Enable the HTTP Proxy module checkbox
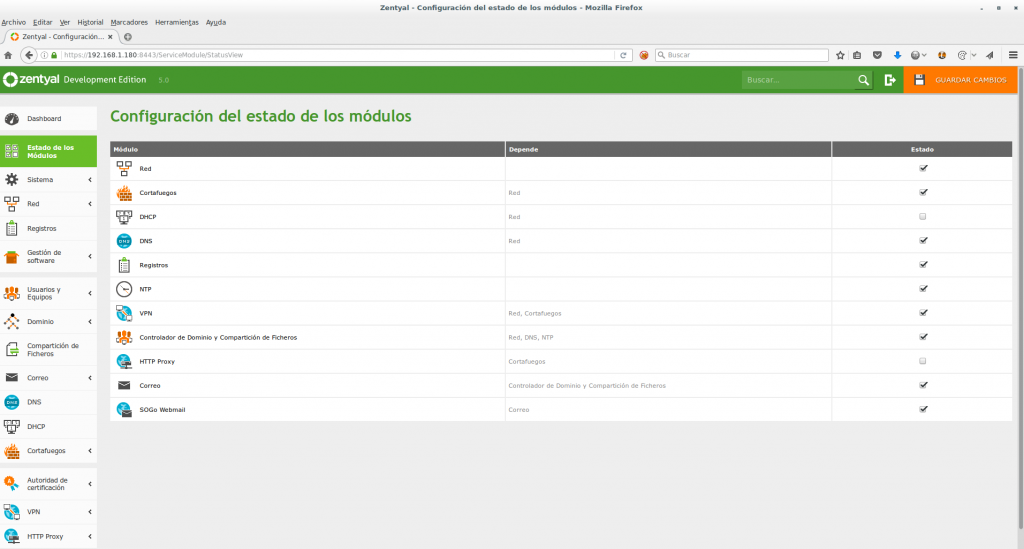 point(923,361)
